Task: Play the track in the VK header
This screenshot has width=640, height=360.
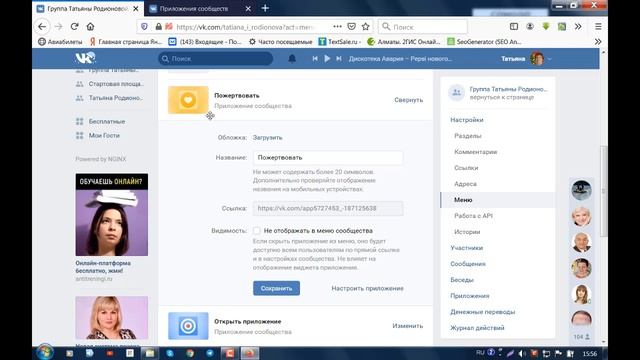Action: [327, 59]
